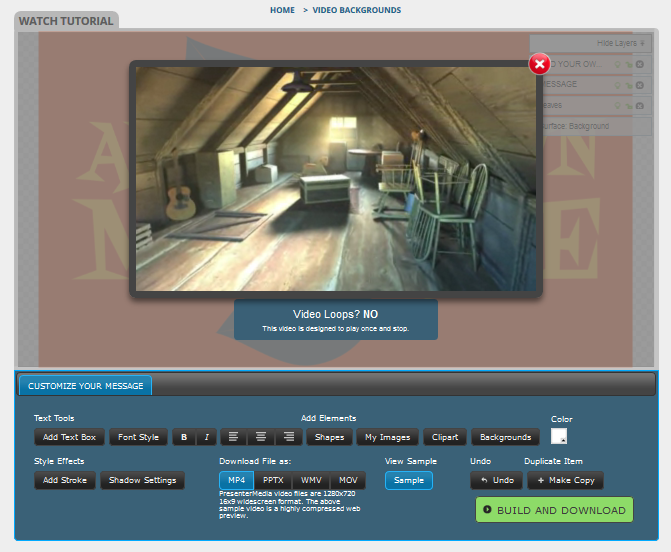Toggle lock on the Leaves layer
This screenshot has width=671, height=552.
coord(629,105)
